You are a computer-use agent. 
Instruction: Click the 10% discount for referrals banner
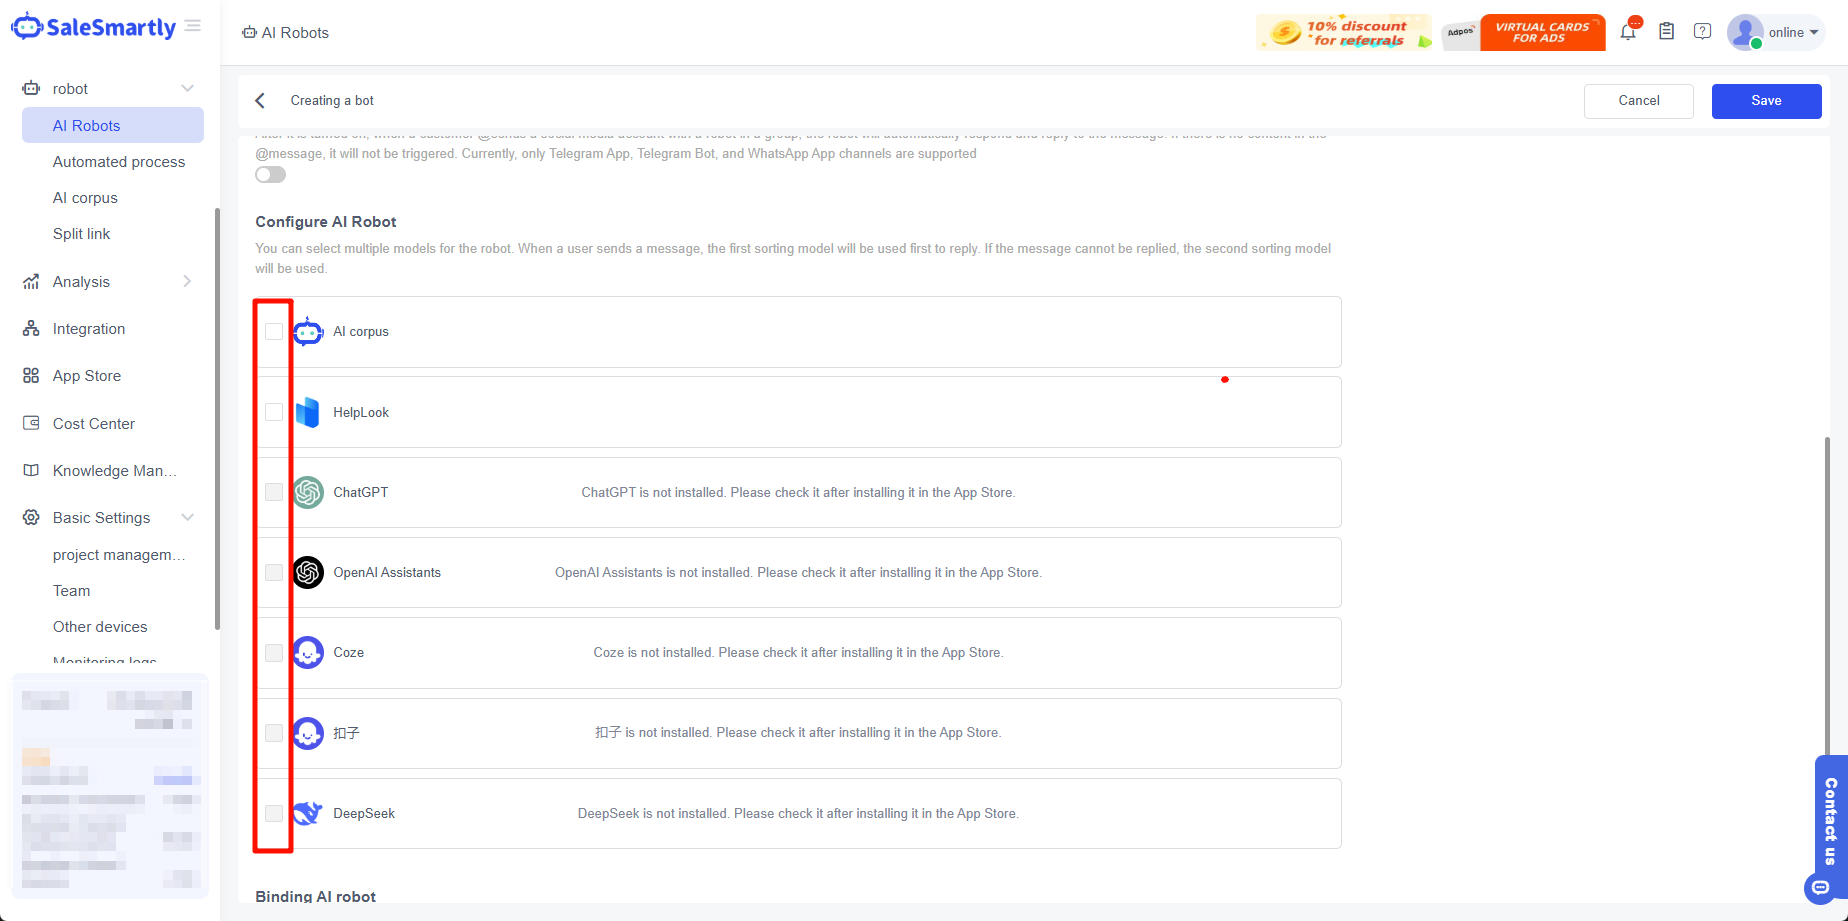[x=1343, y=33]
